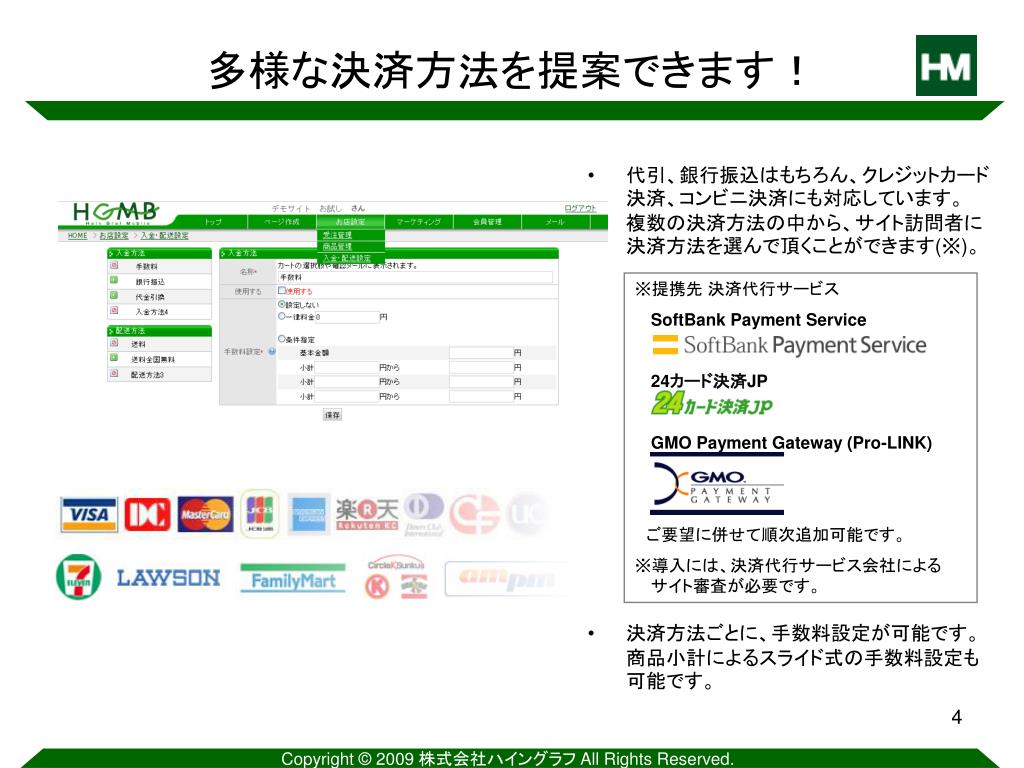
Task: Select the 一律料金 radio button
Action: [x=282, y=316]
